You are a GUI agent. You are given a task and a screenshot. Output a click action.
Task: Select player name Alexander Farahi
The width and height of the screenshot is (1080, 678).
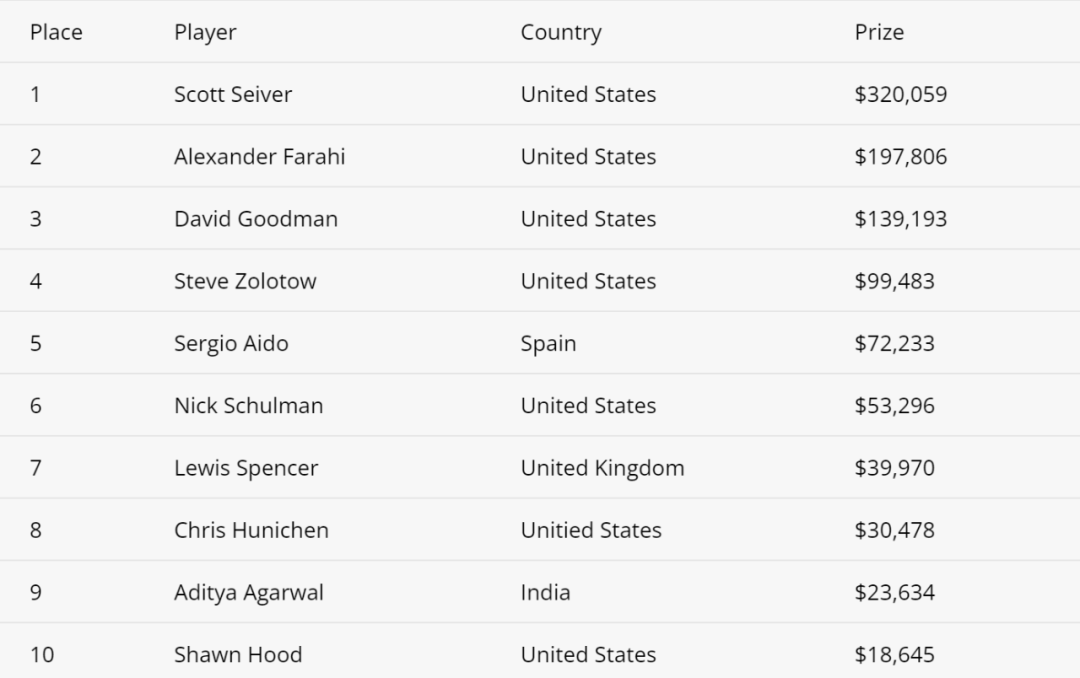pyautogui.click(x=260, y=156)
